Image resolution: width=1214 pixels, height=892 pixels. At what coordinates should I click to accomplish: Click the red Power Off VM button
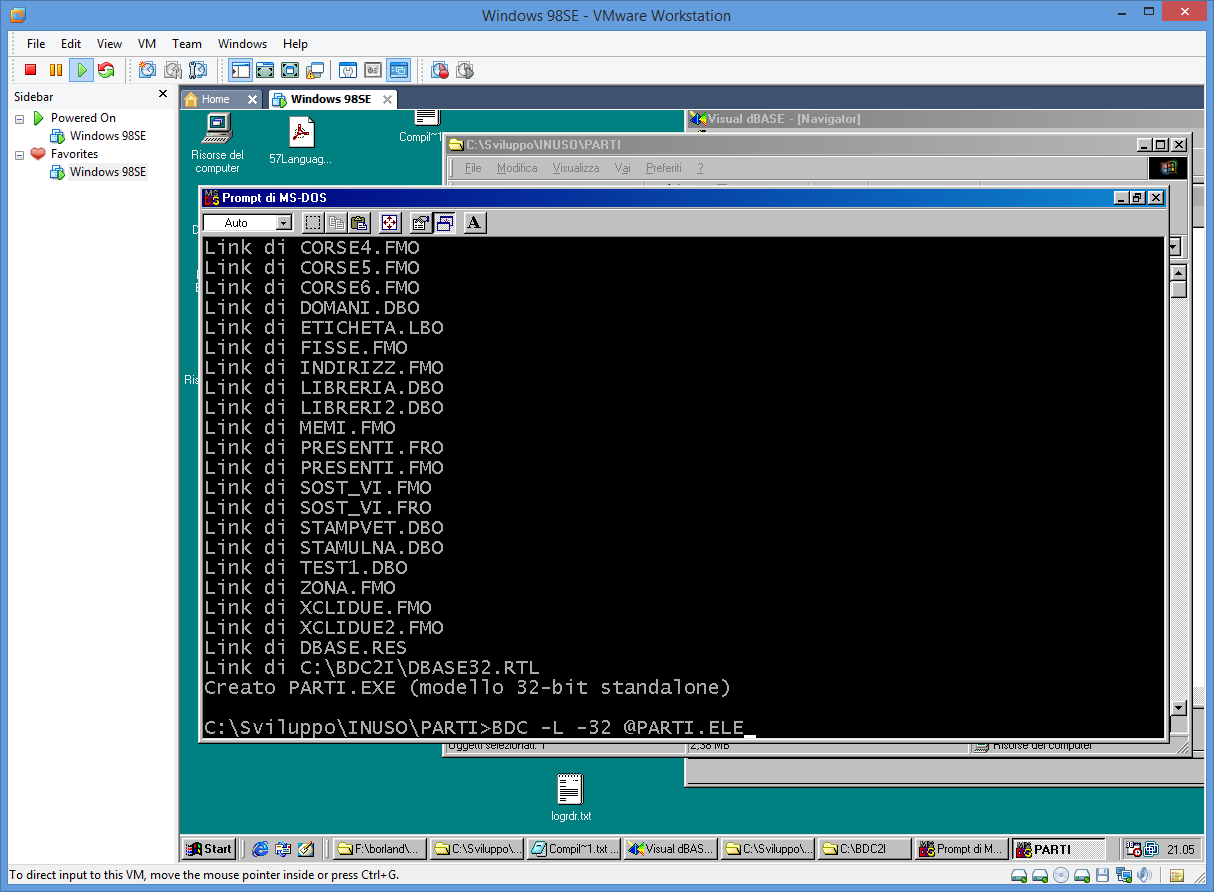[x=30, y=70]
